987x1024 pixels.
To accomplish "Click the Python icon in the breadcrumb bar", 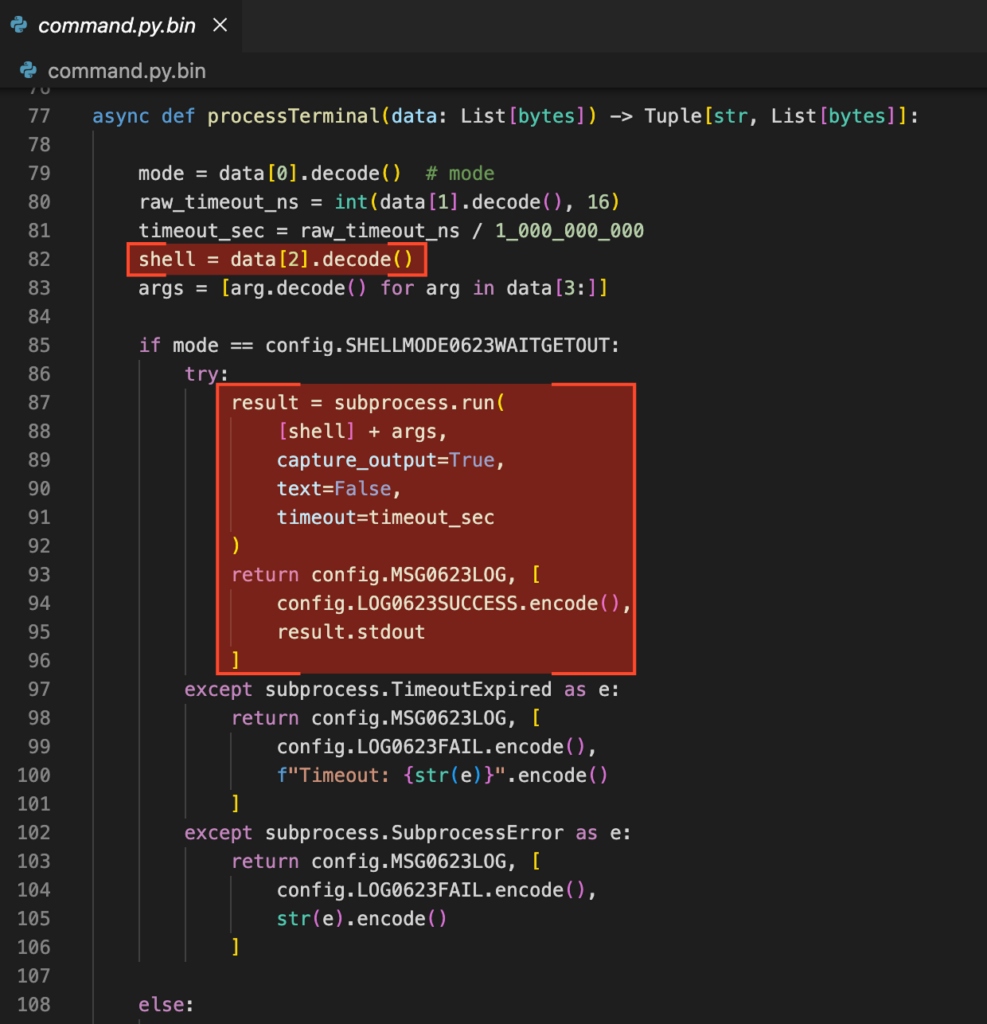I will [29, 71].
